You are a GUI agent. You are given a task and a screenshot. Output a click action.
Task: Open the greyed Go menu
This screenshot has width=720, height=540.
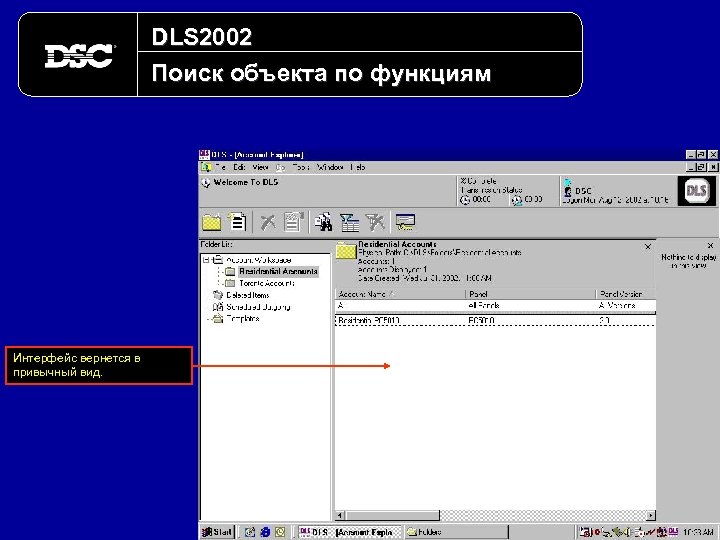[280, 167]
